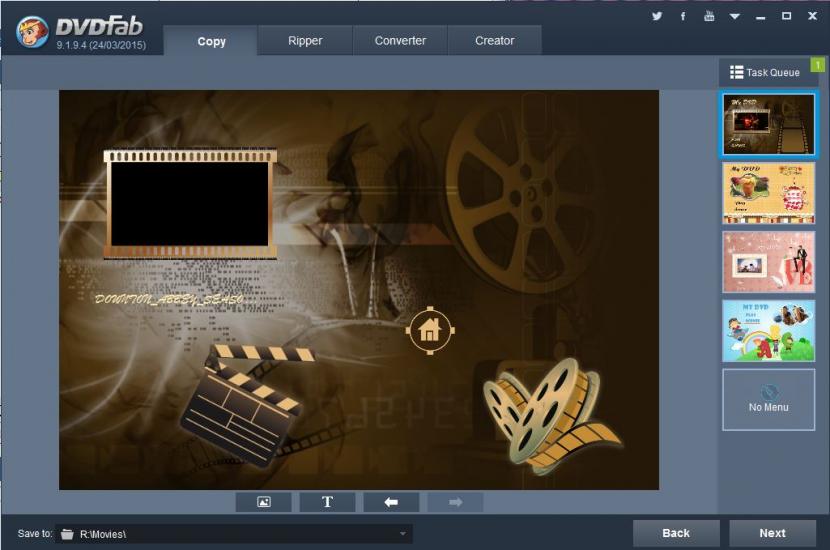Close the DVDFab window

(x=813, y=16)
